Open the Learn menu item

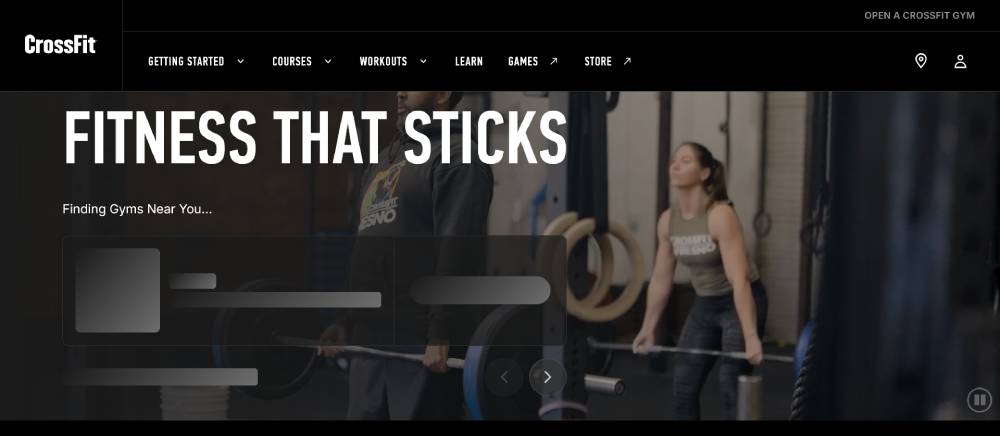coord(469,61)
